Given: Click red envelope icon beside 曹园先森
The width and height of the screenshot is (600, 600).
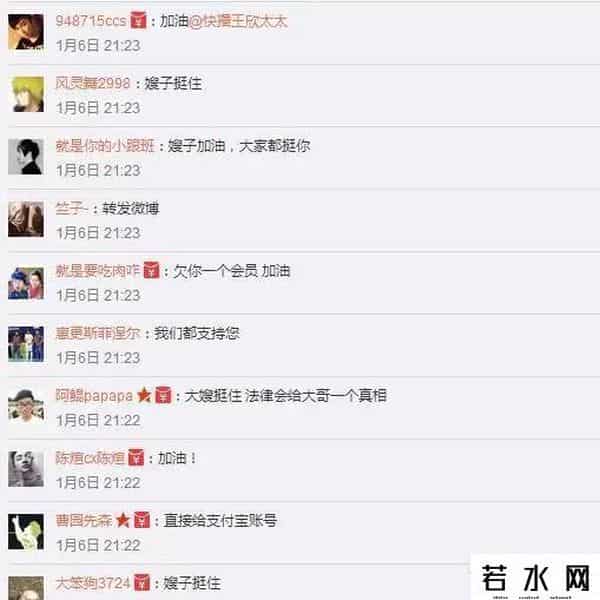Looking at the screenshot, I should click(x=142, y=520).
